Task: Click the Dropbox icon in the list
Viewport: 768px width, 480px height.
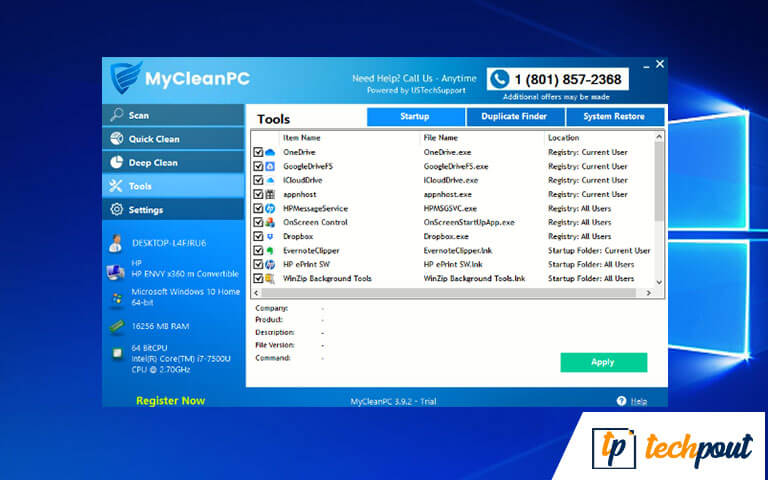Action: tap(270, 236)
